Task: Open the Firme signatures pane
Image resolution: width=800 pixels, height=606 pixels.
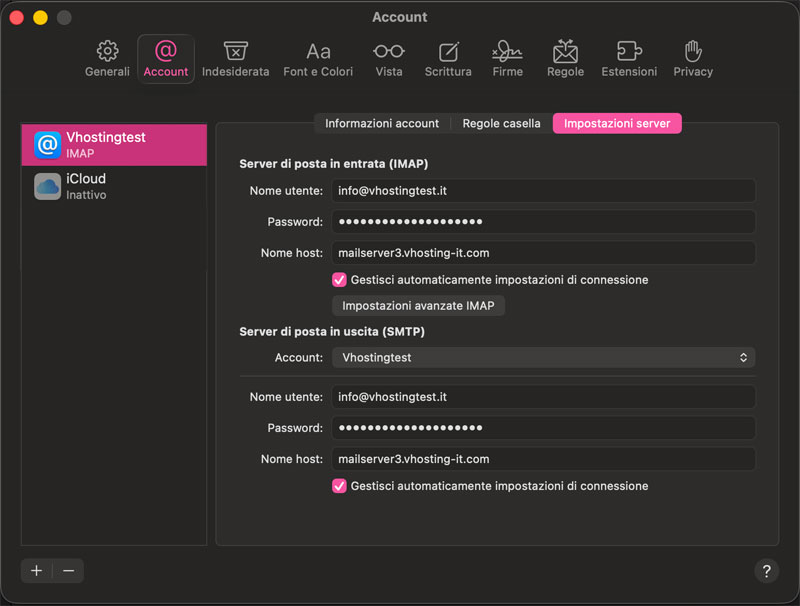Action: [x=507, y=59]
